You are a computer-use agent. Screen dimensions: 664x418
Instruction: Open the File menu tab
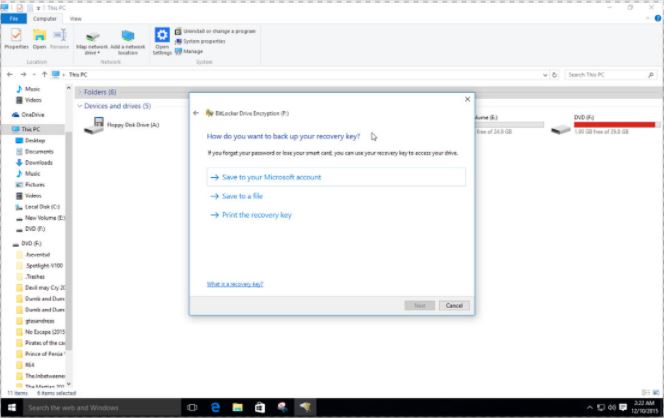tap(14, 19)
